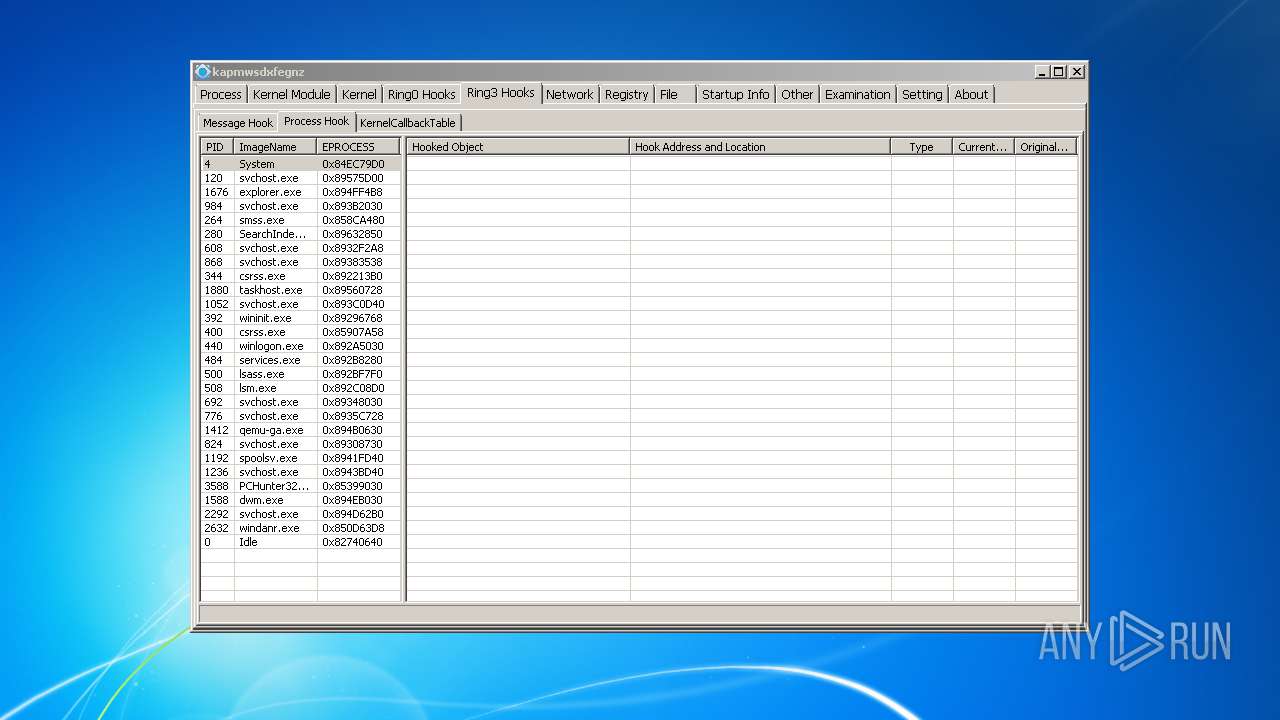Sort by the EPROCESS column header
The height and width of the screenshot is (720, 1280).
(x=359, y=147)
